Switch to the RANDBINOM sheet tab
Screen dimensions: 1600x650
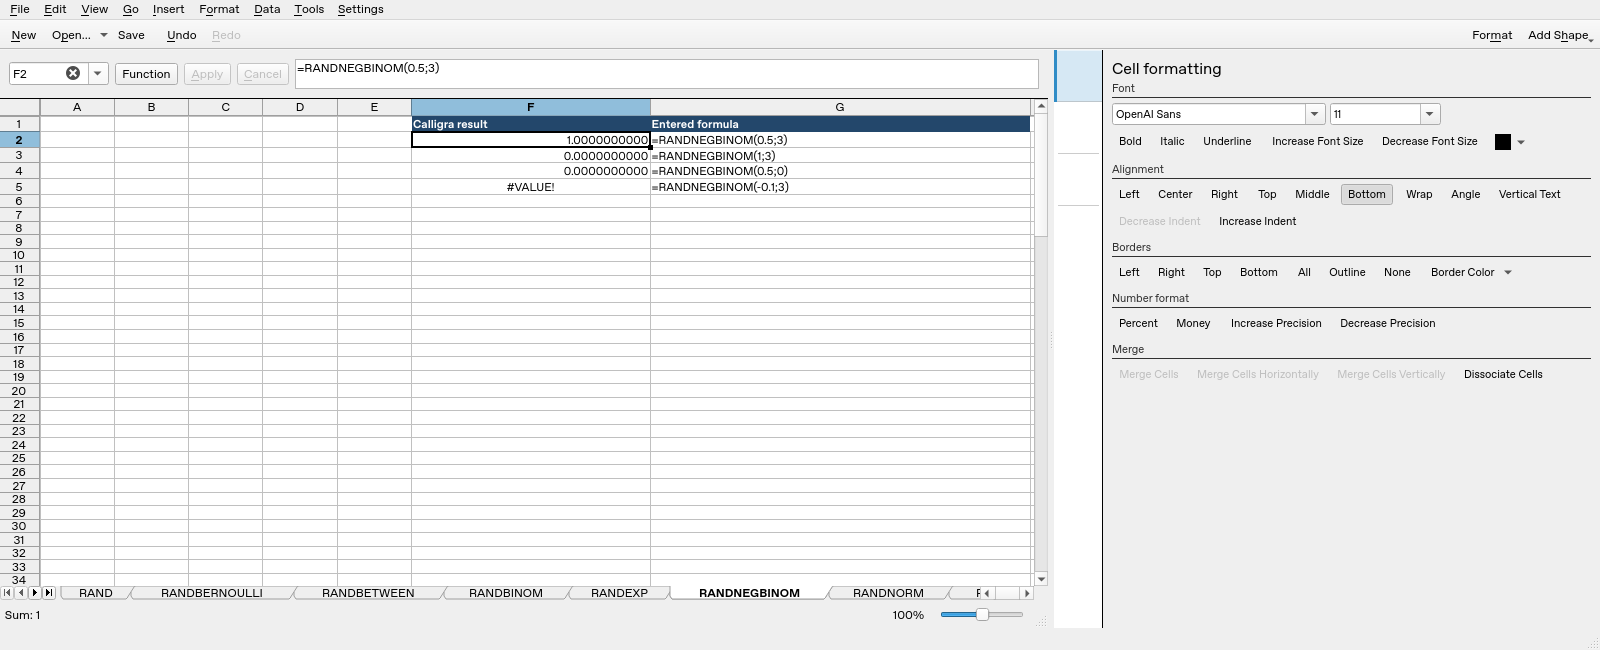coord(506,593)
